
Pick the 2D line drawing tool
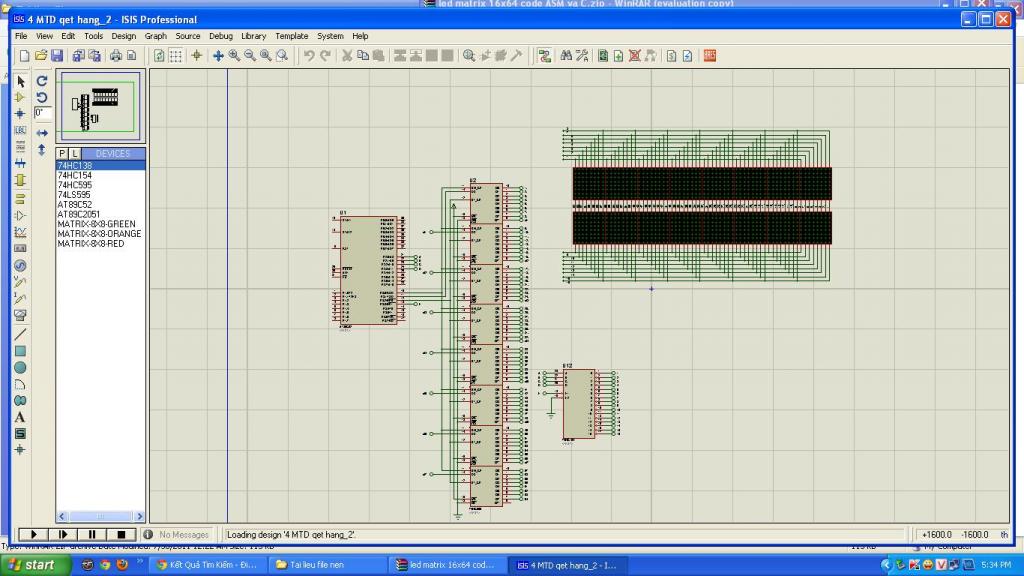coord(20,334)
